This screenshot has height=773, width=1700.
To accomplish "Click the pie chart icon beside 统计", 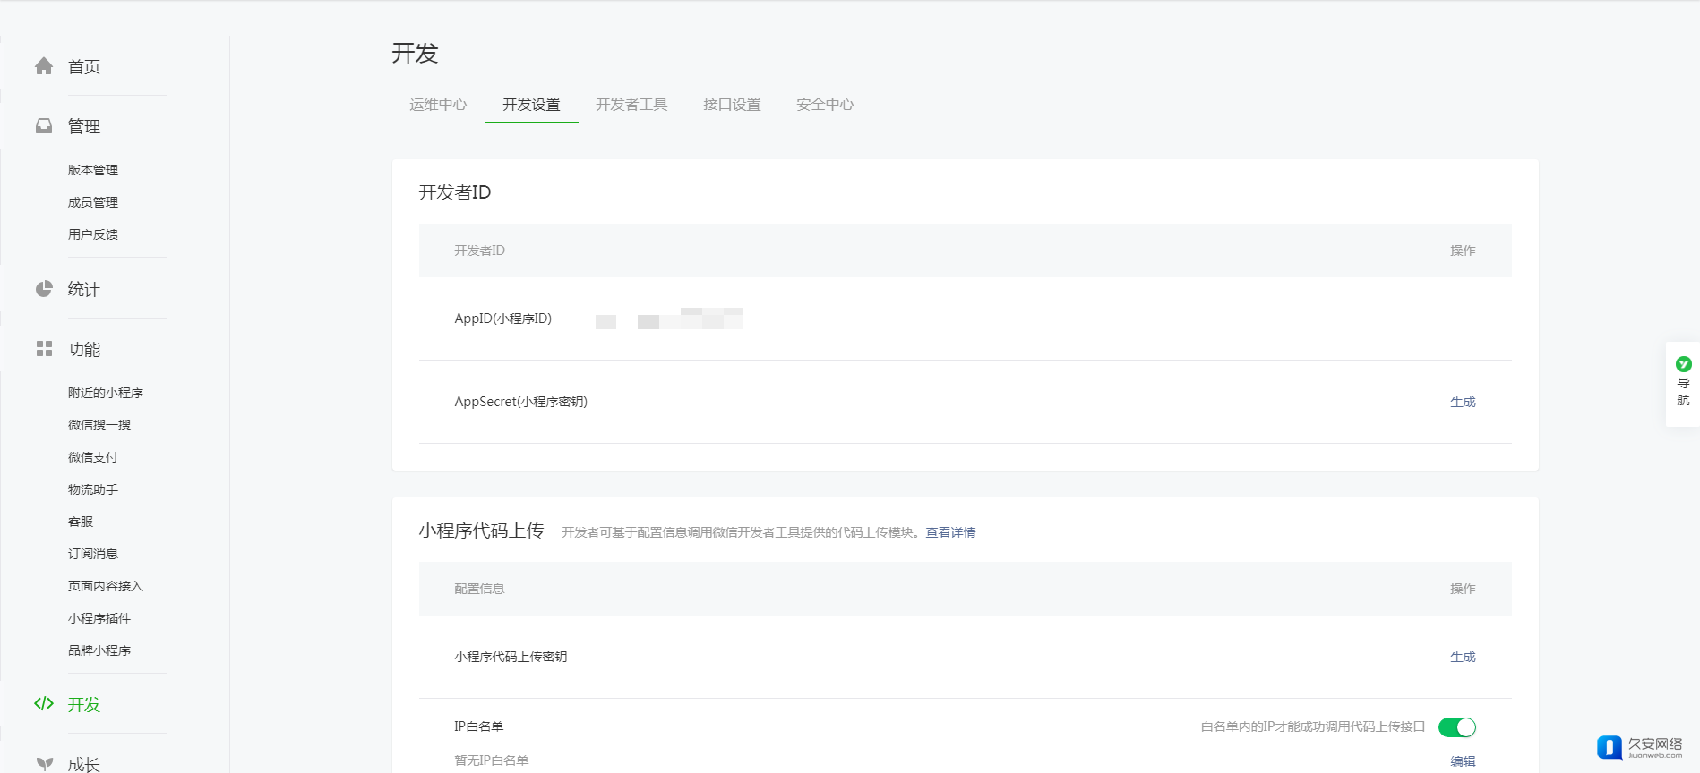I will 44,289.
